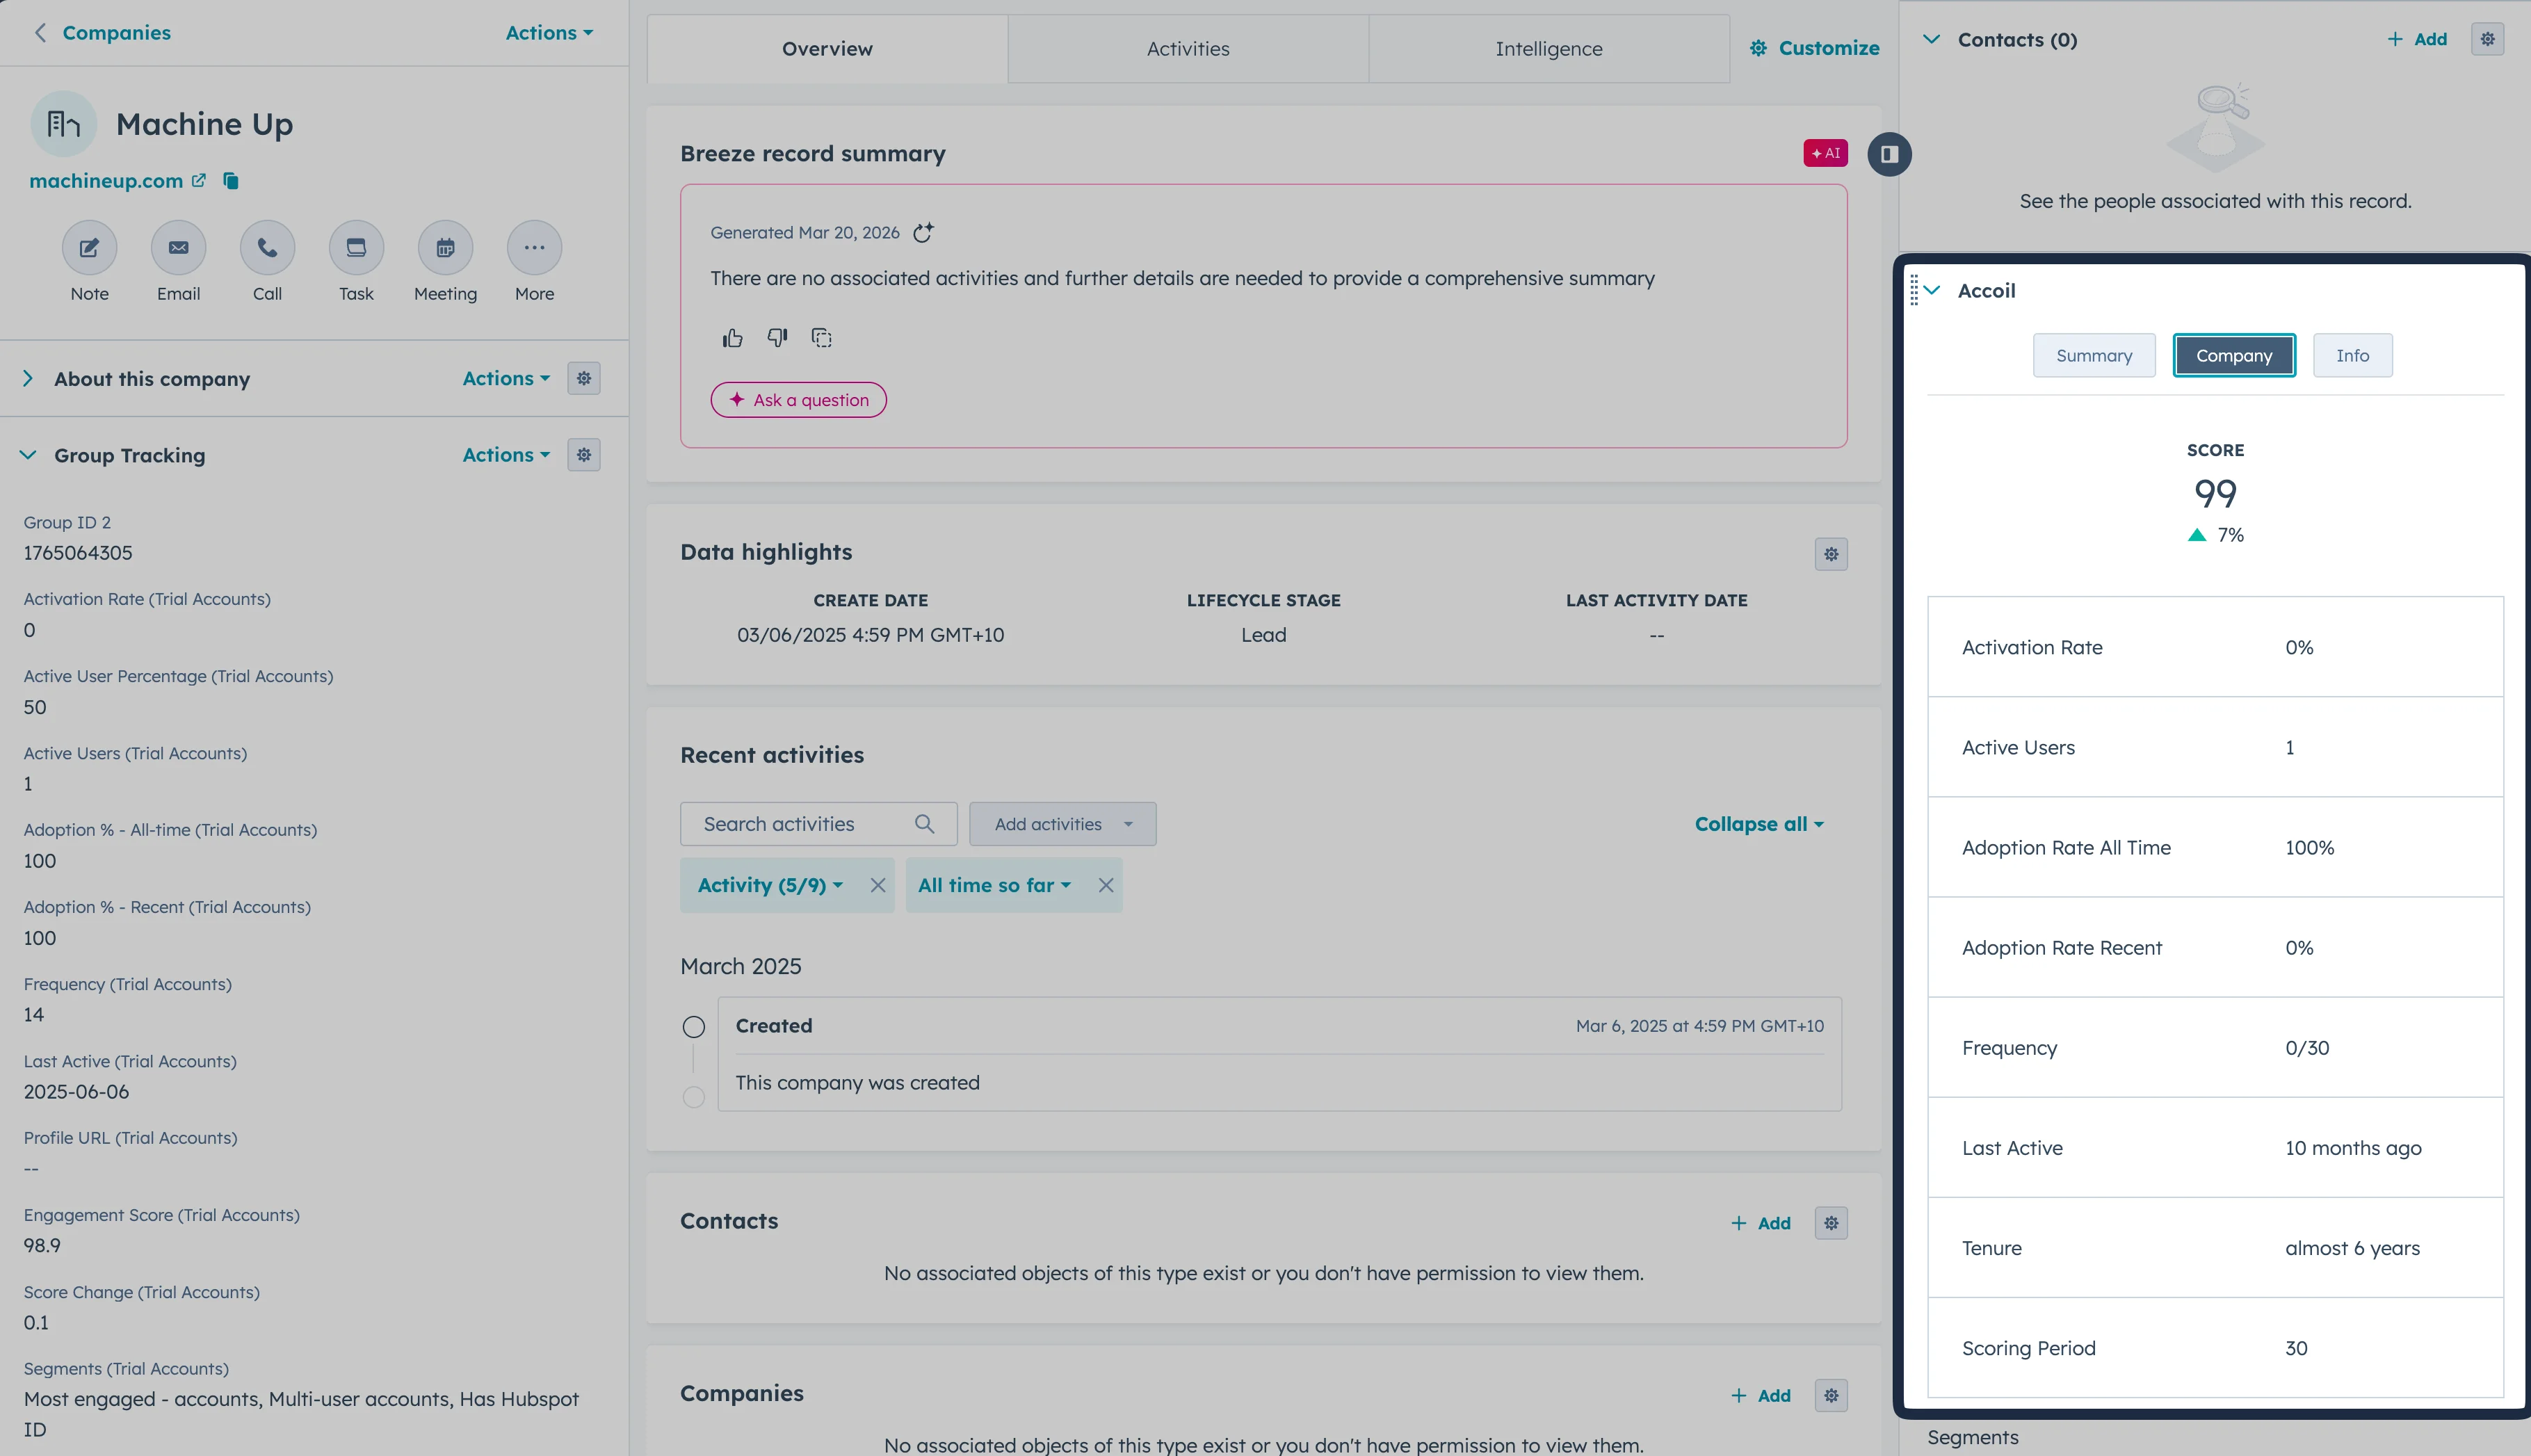Schedule a Meeting from the quick actions

point(445,247)
